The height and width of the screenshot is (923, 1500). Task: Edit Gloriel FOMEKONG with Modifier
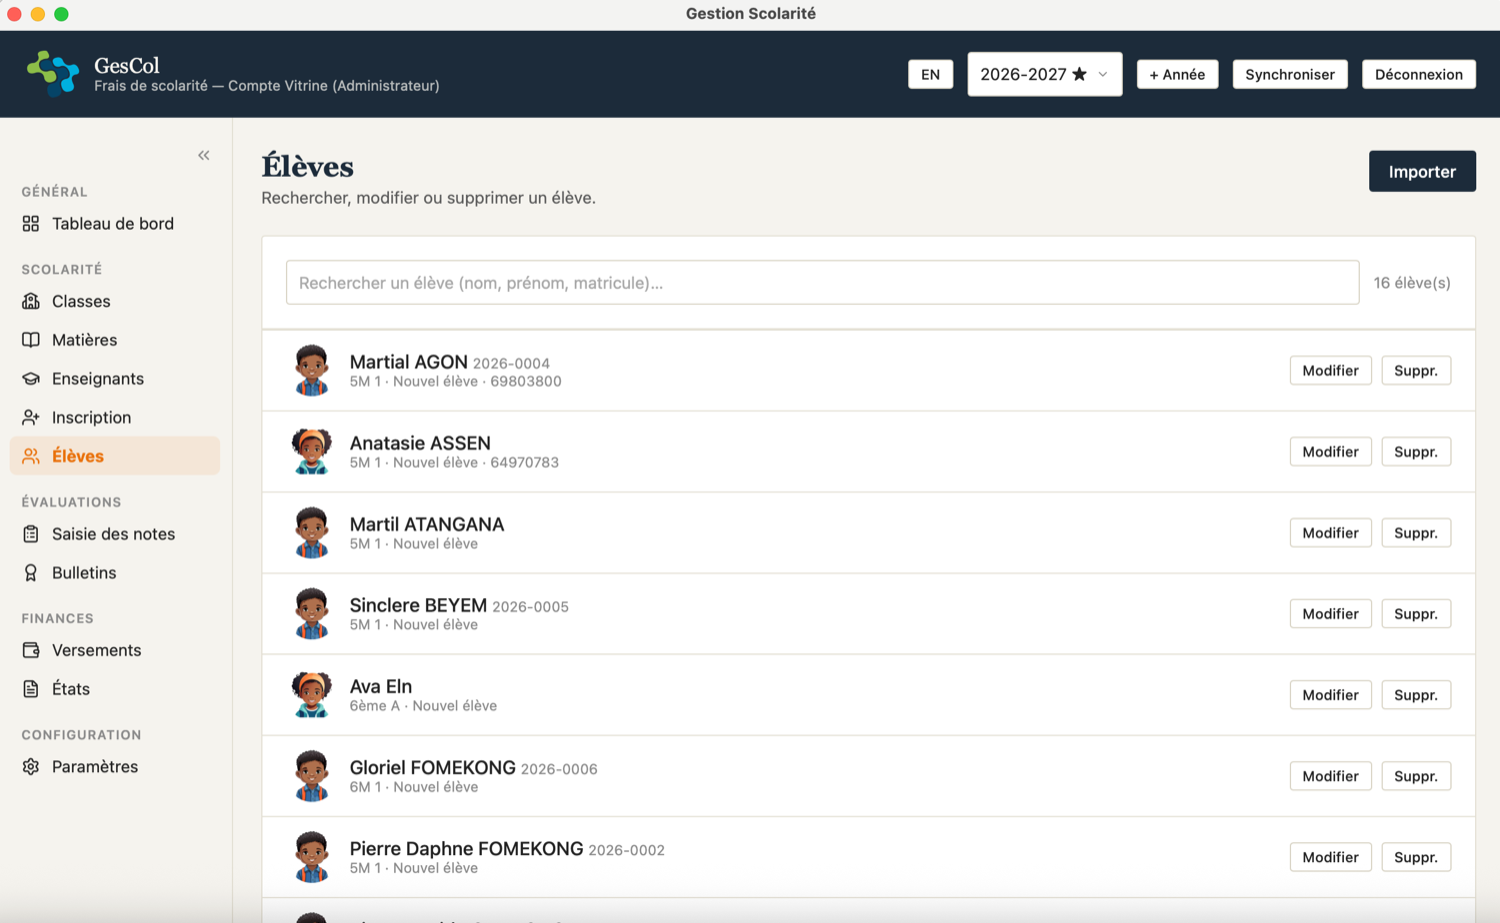pos(1330,775)
